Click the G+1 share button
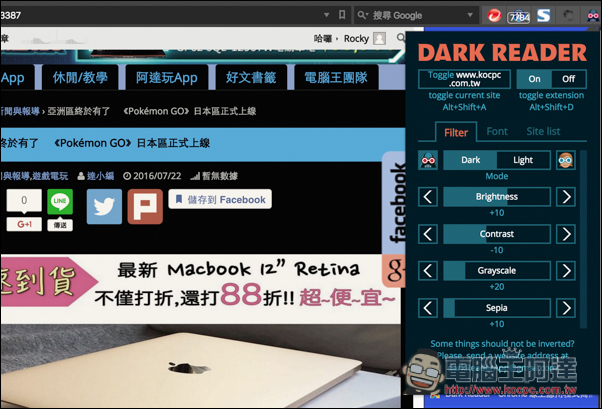This screenshot has height=409, width=602. (x=24, y=224)
